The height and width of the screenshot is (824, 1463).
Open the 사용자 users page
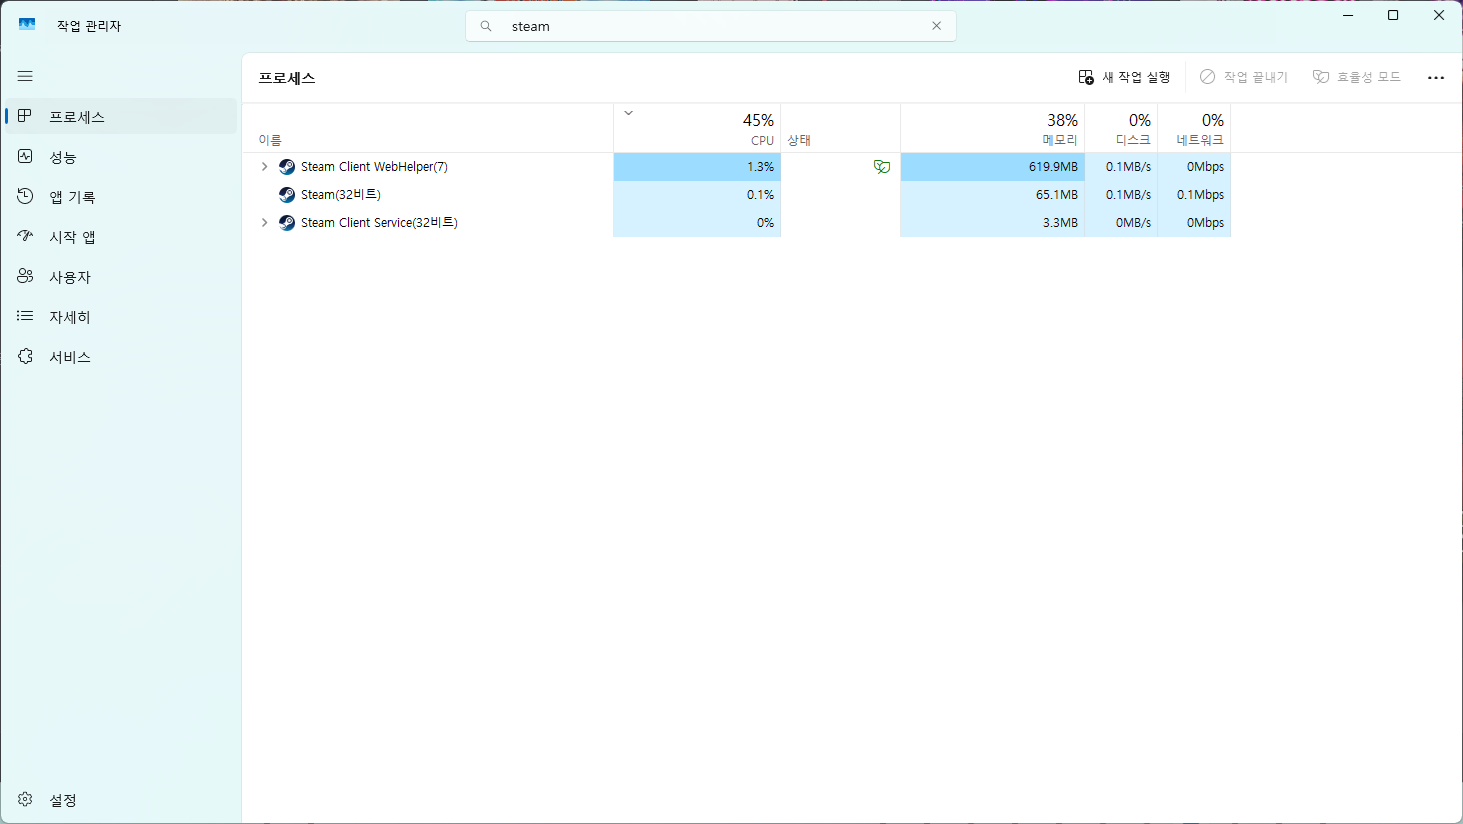[121, 276]
